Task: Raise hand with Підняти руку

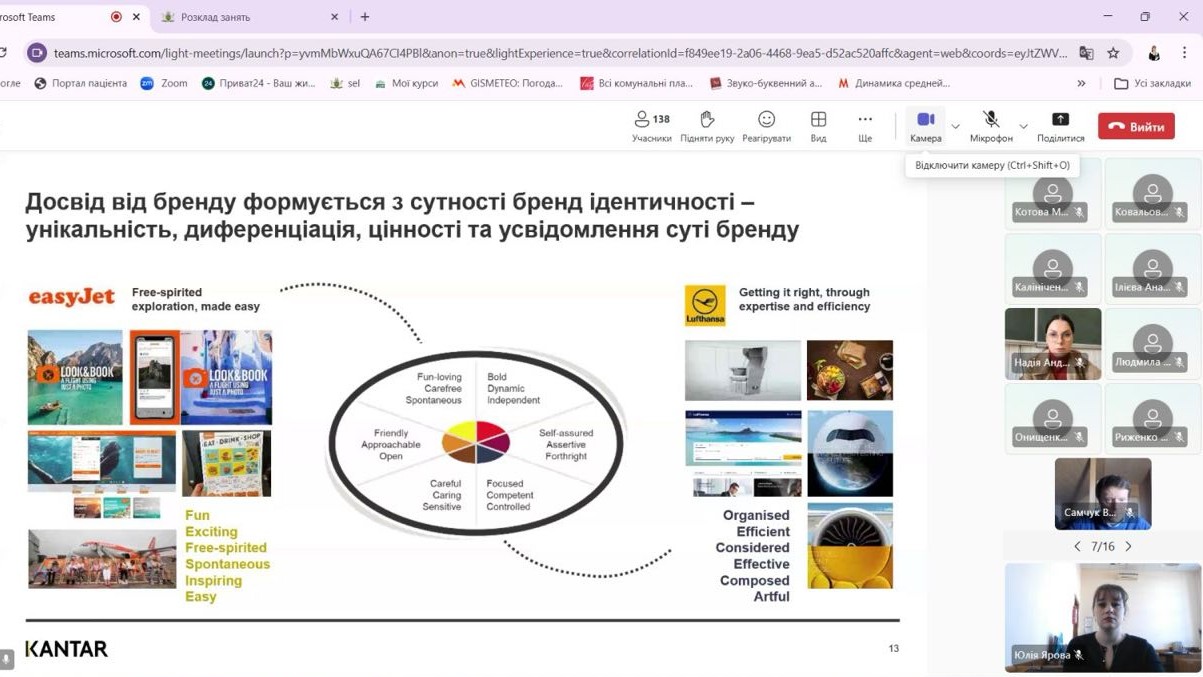Action: click(707, 126)
